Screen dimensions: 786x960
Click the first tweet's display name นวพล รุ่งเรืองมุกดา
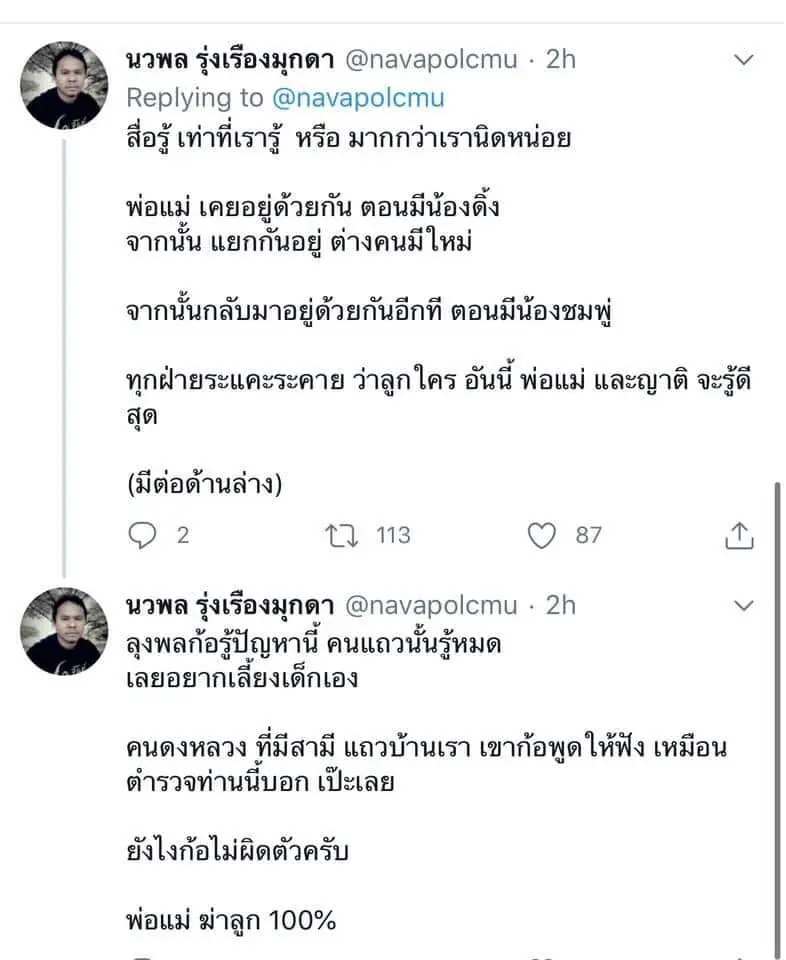click(230, 60)
